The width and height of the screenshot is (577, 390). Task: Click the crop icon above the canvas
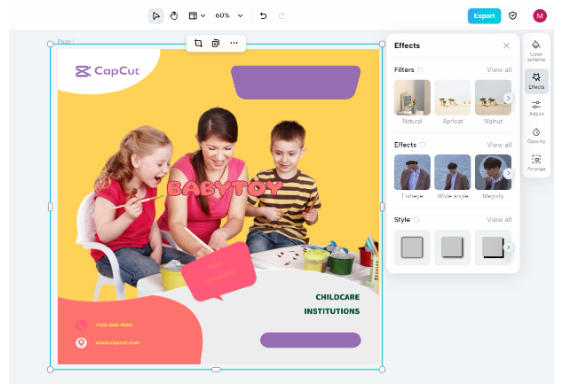pyautogui.click(x=198, y=43)
